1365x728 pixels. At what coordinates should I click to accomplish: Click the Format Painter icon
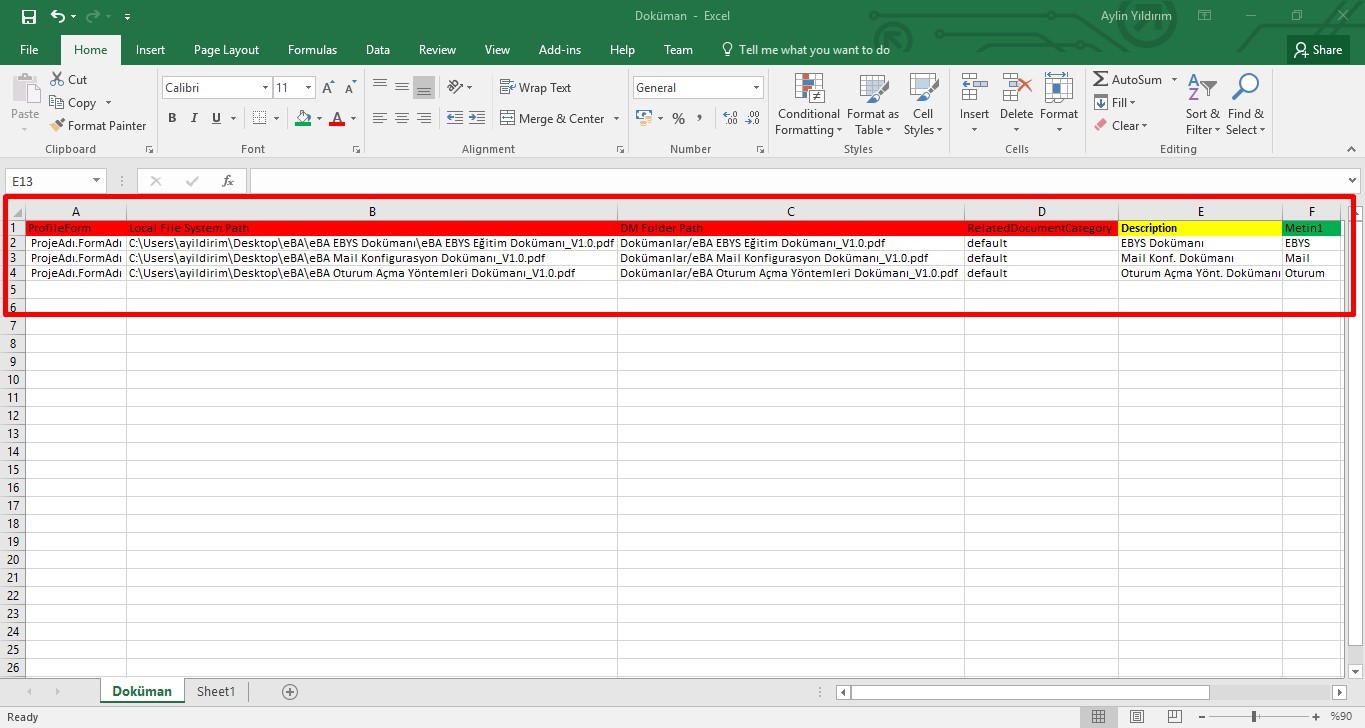(x=57, y=126)
